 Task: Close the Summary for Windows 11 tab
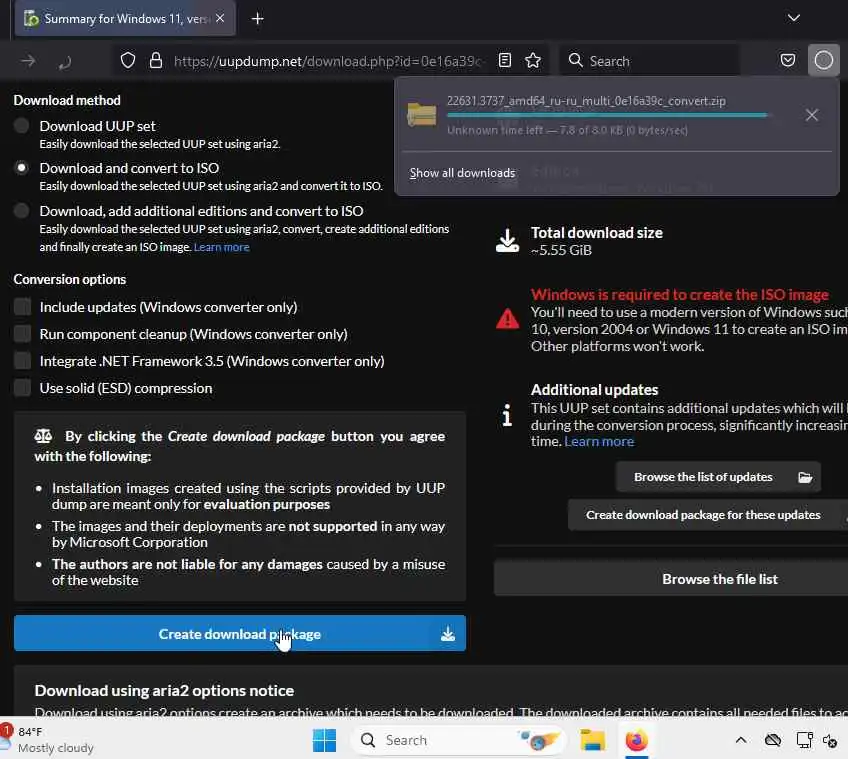[220, 18]
